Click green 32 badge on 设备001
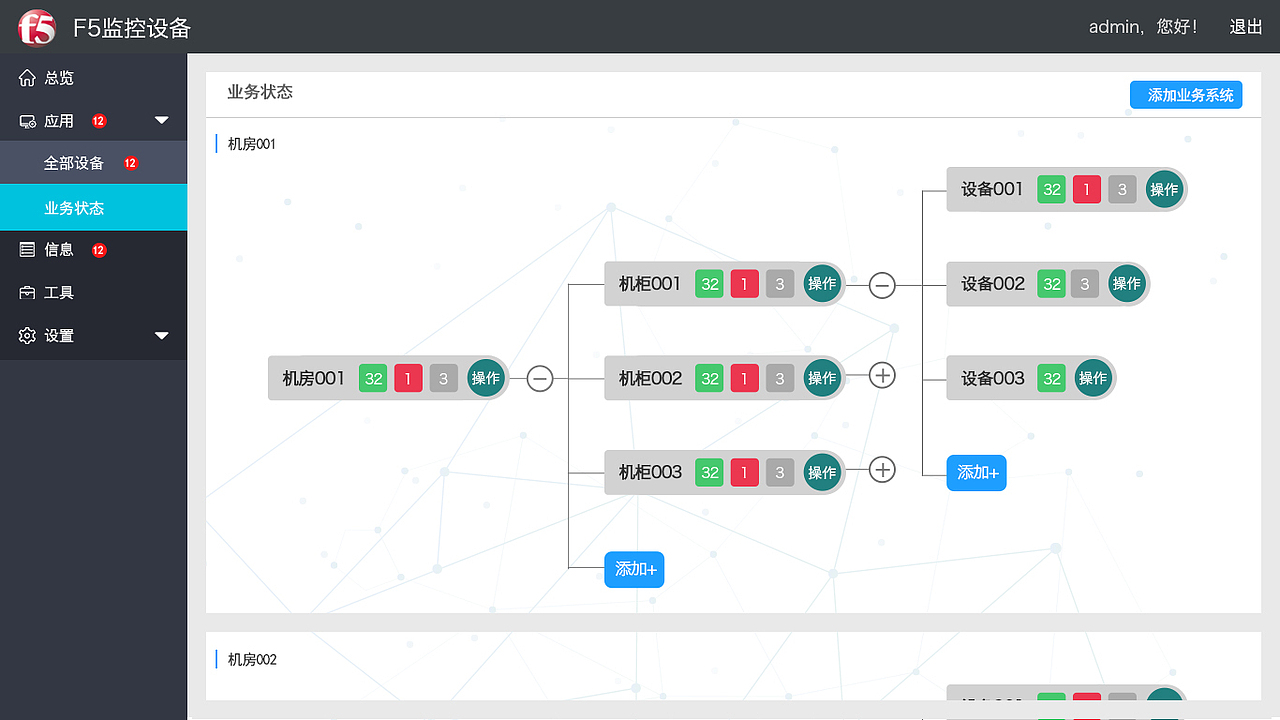This screenshot has height=720, width=1280. coord(1052,189)
